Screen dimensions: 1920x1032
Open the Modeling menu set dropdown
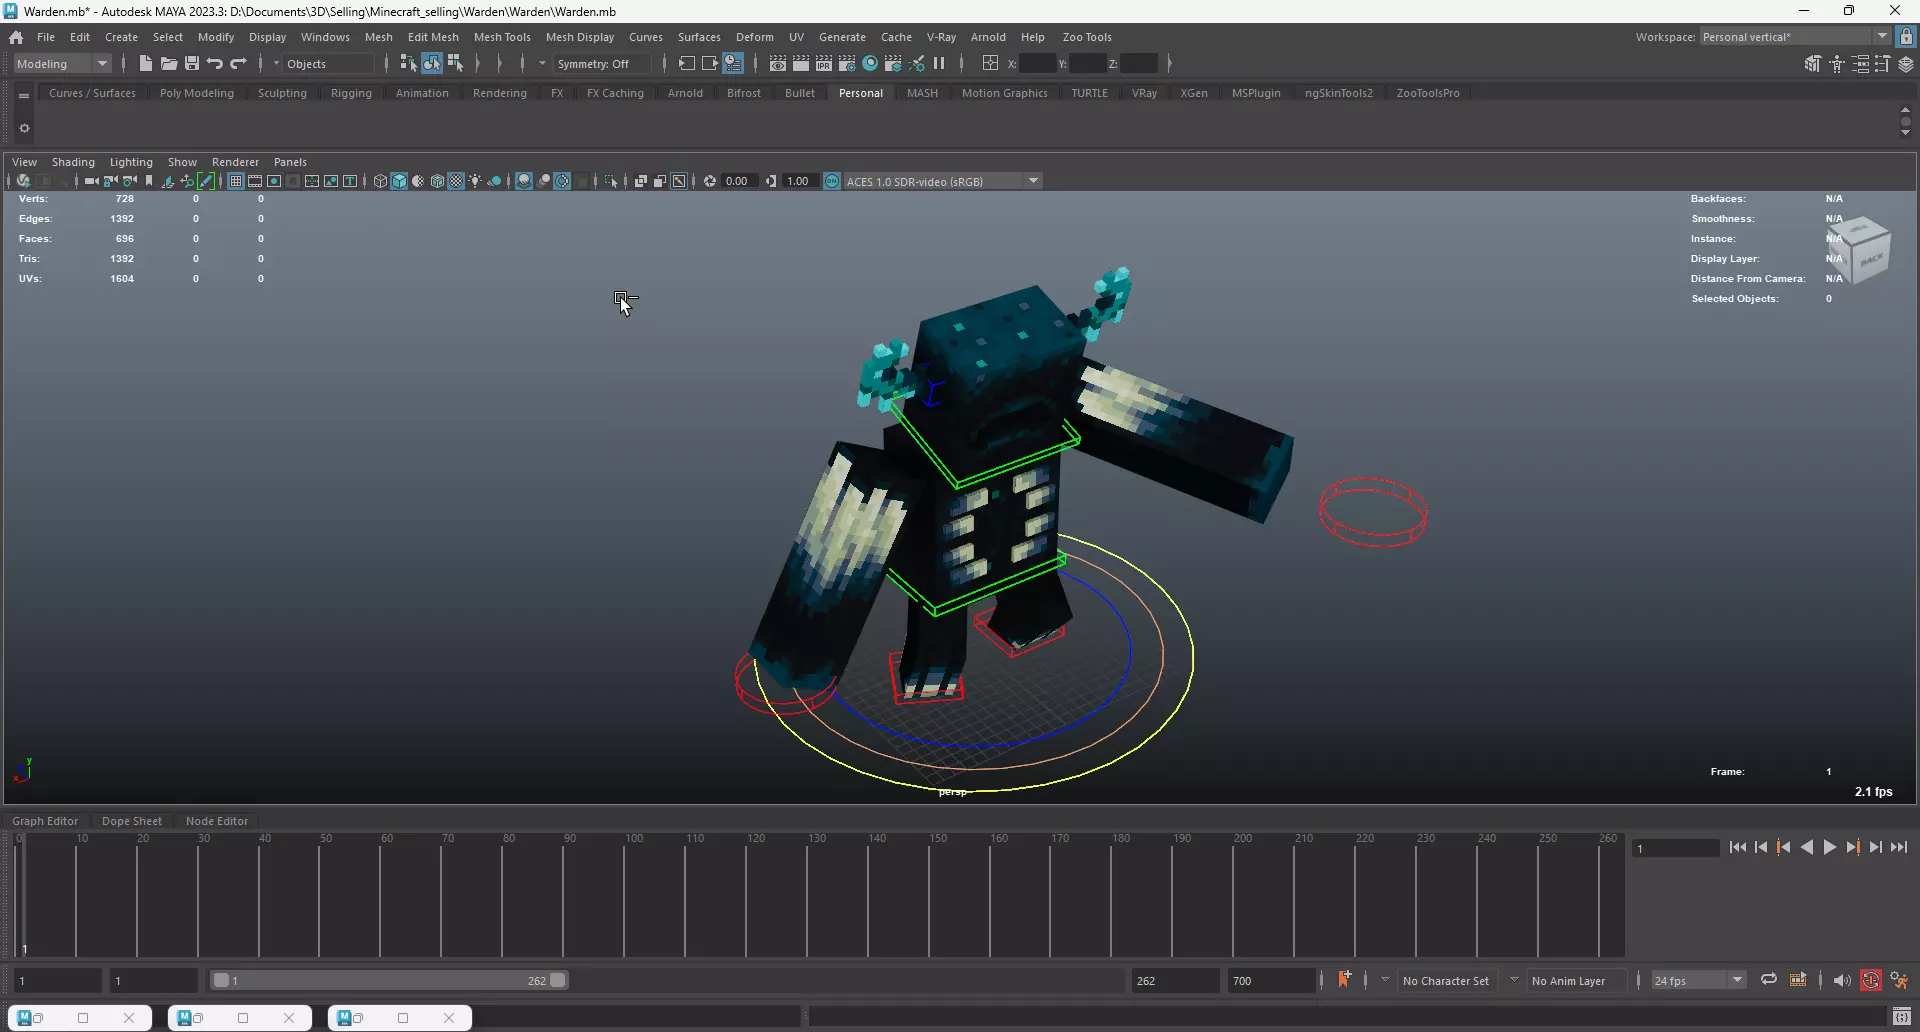click(x=62, y=63)
